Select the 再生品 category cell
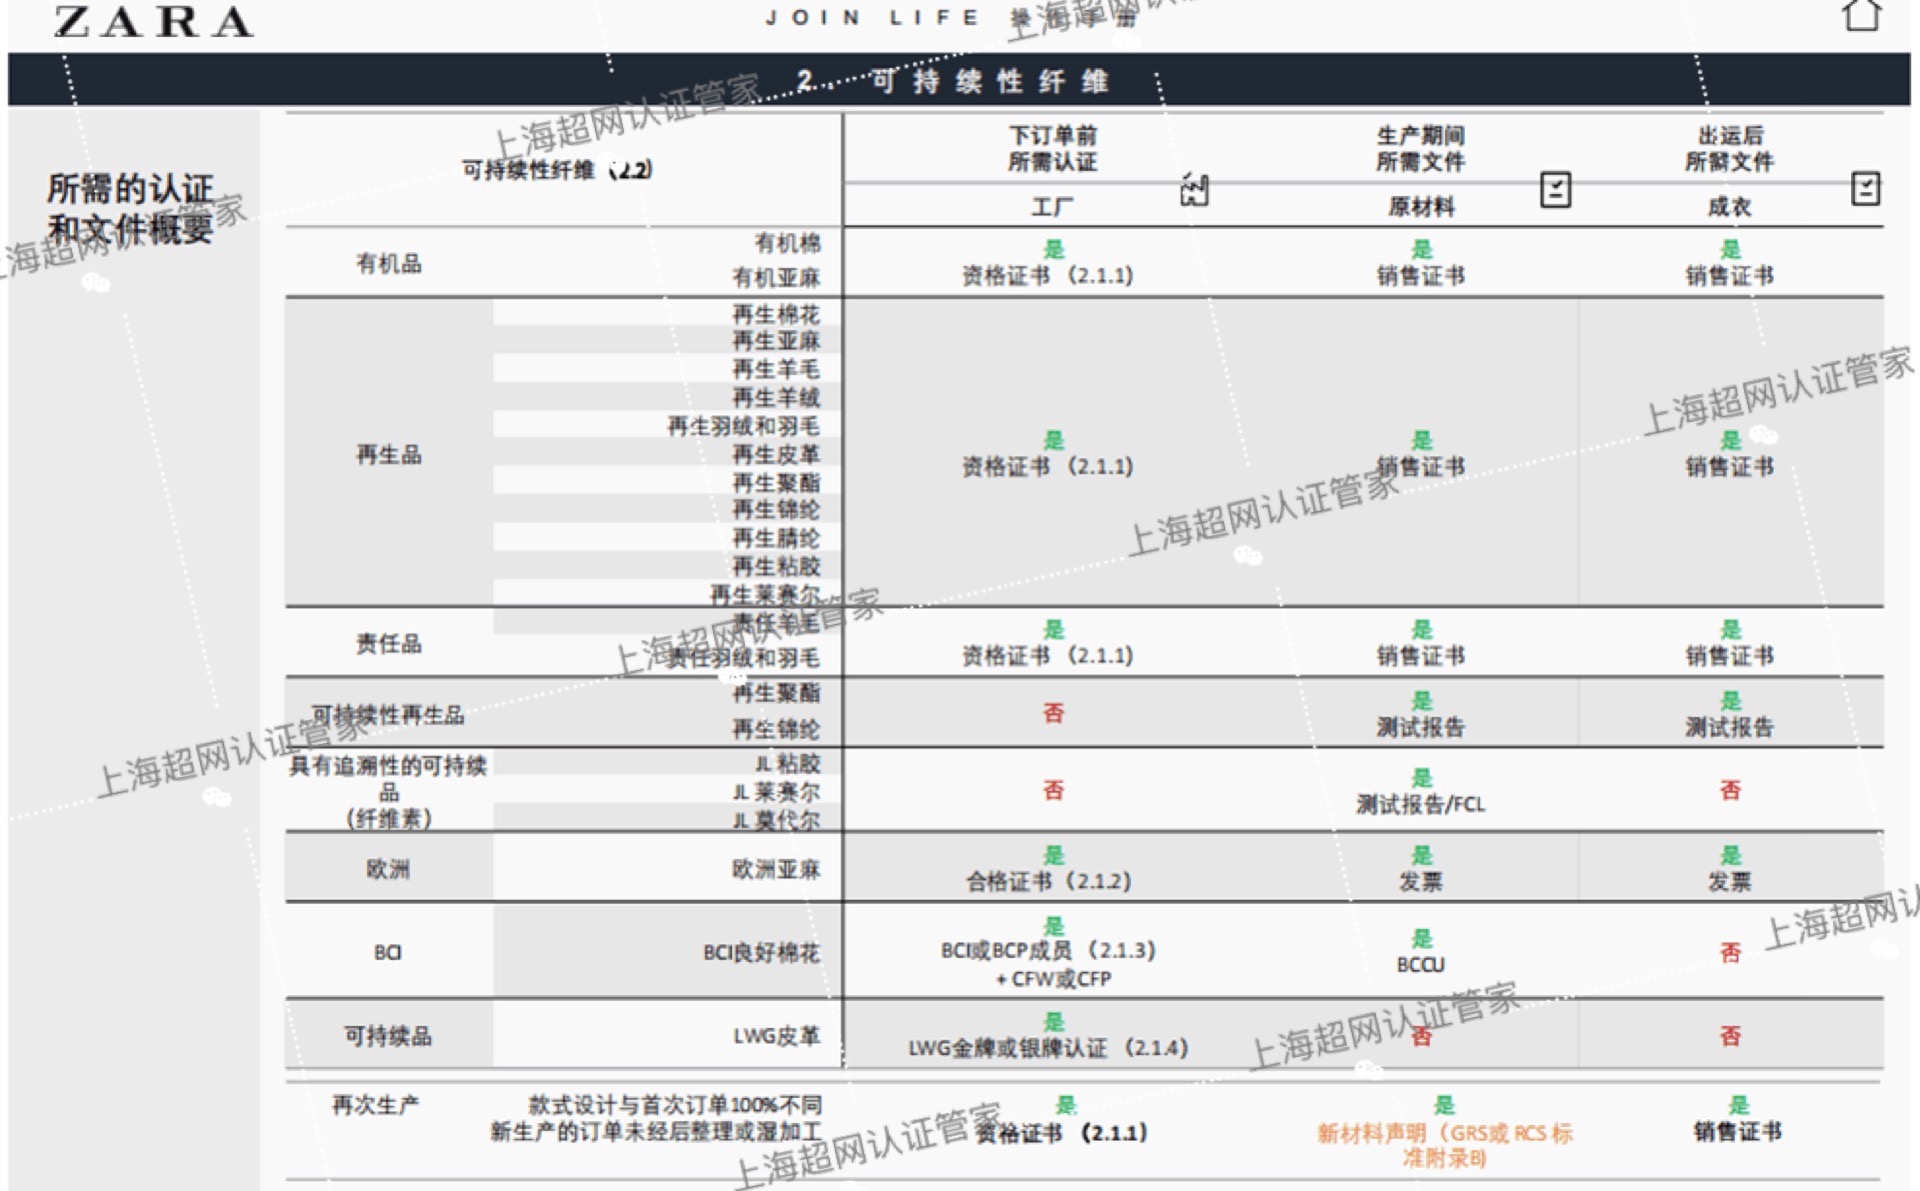 (389, 455)
